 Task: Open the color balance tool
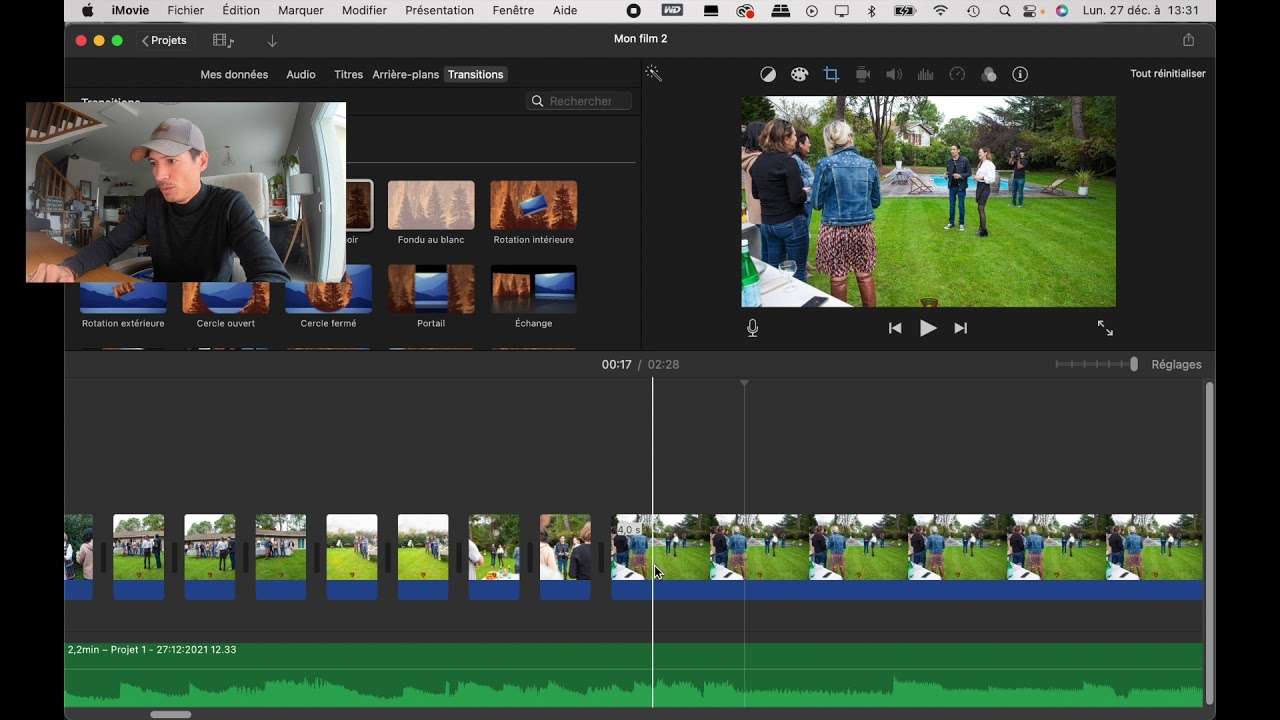tap(768, 74)
